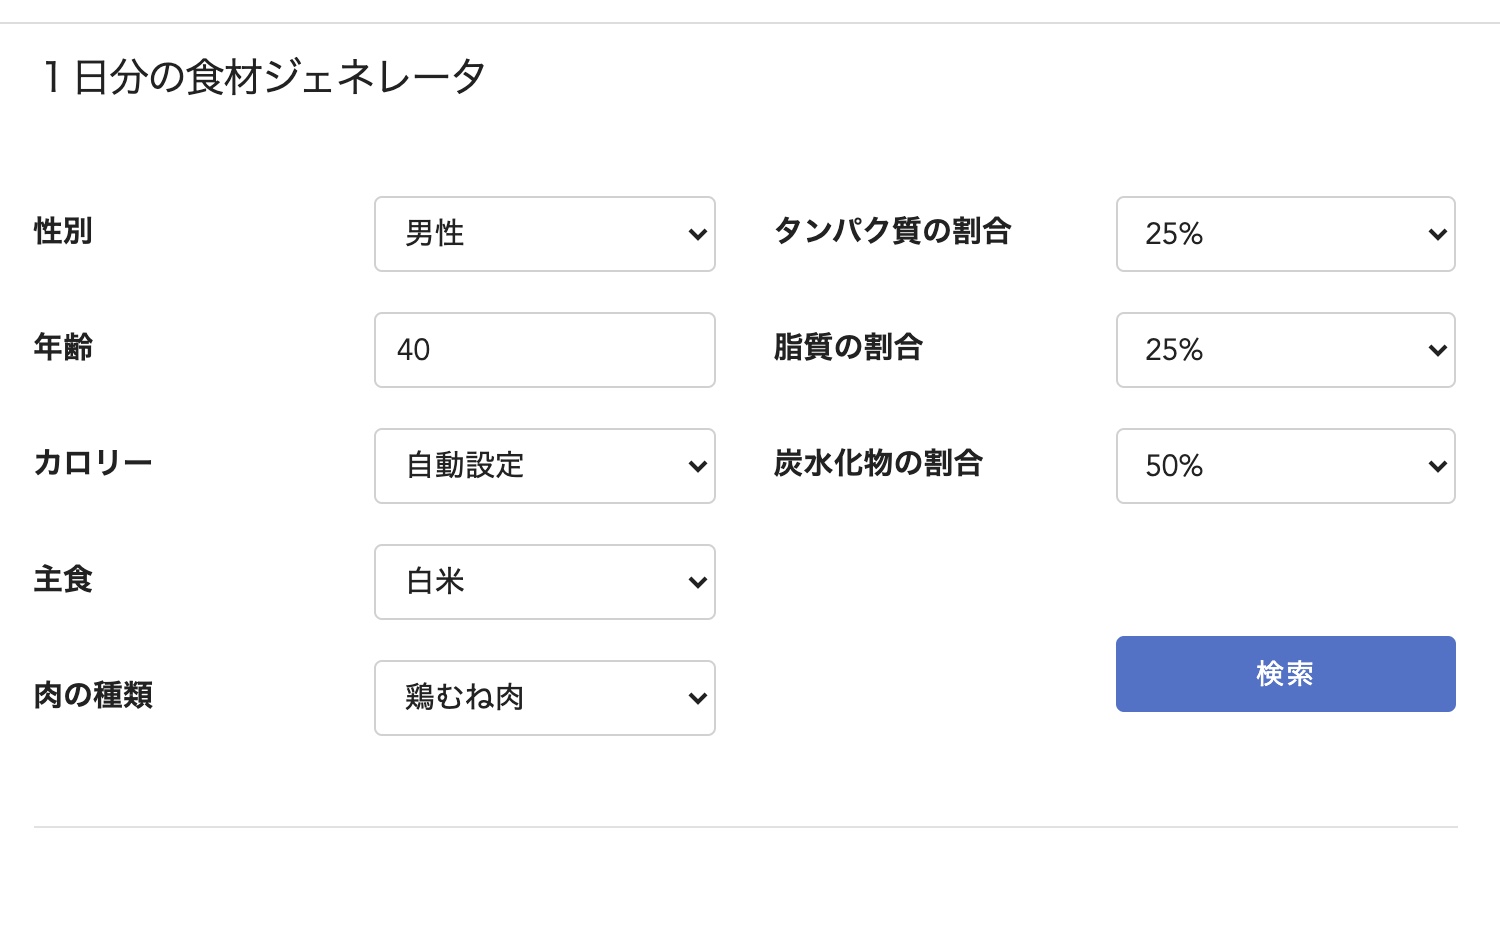Expand the 炭水化物の割合 dropdown showing 50%
This screenshot has width=1500, height=938.
tap(1285, 466)
